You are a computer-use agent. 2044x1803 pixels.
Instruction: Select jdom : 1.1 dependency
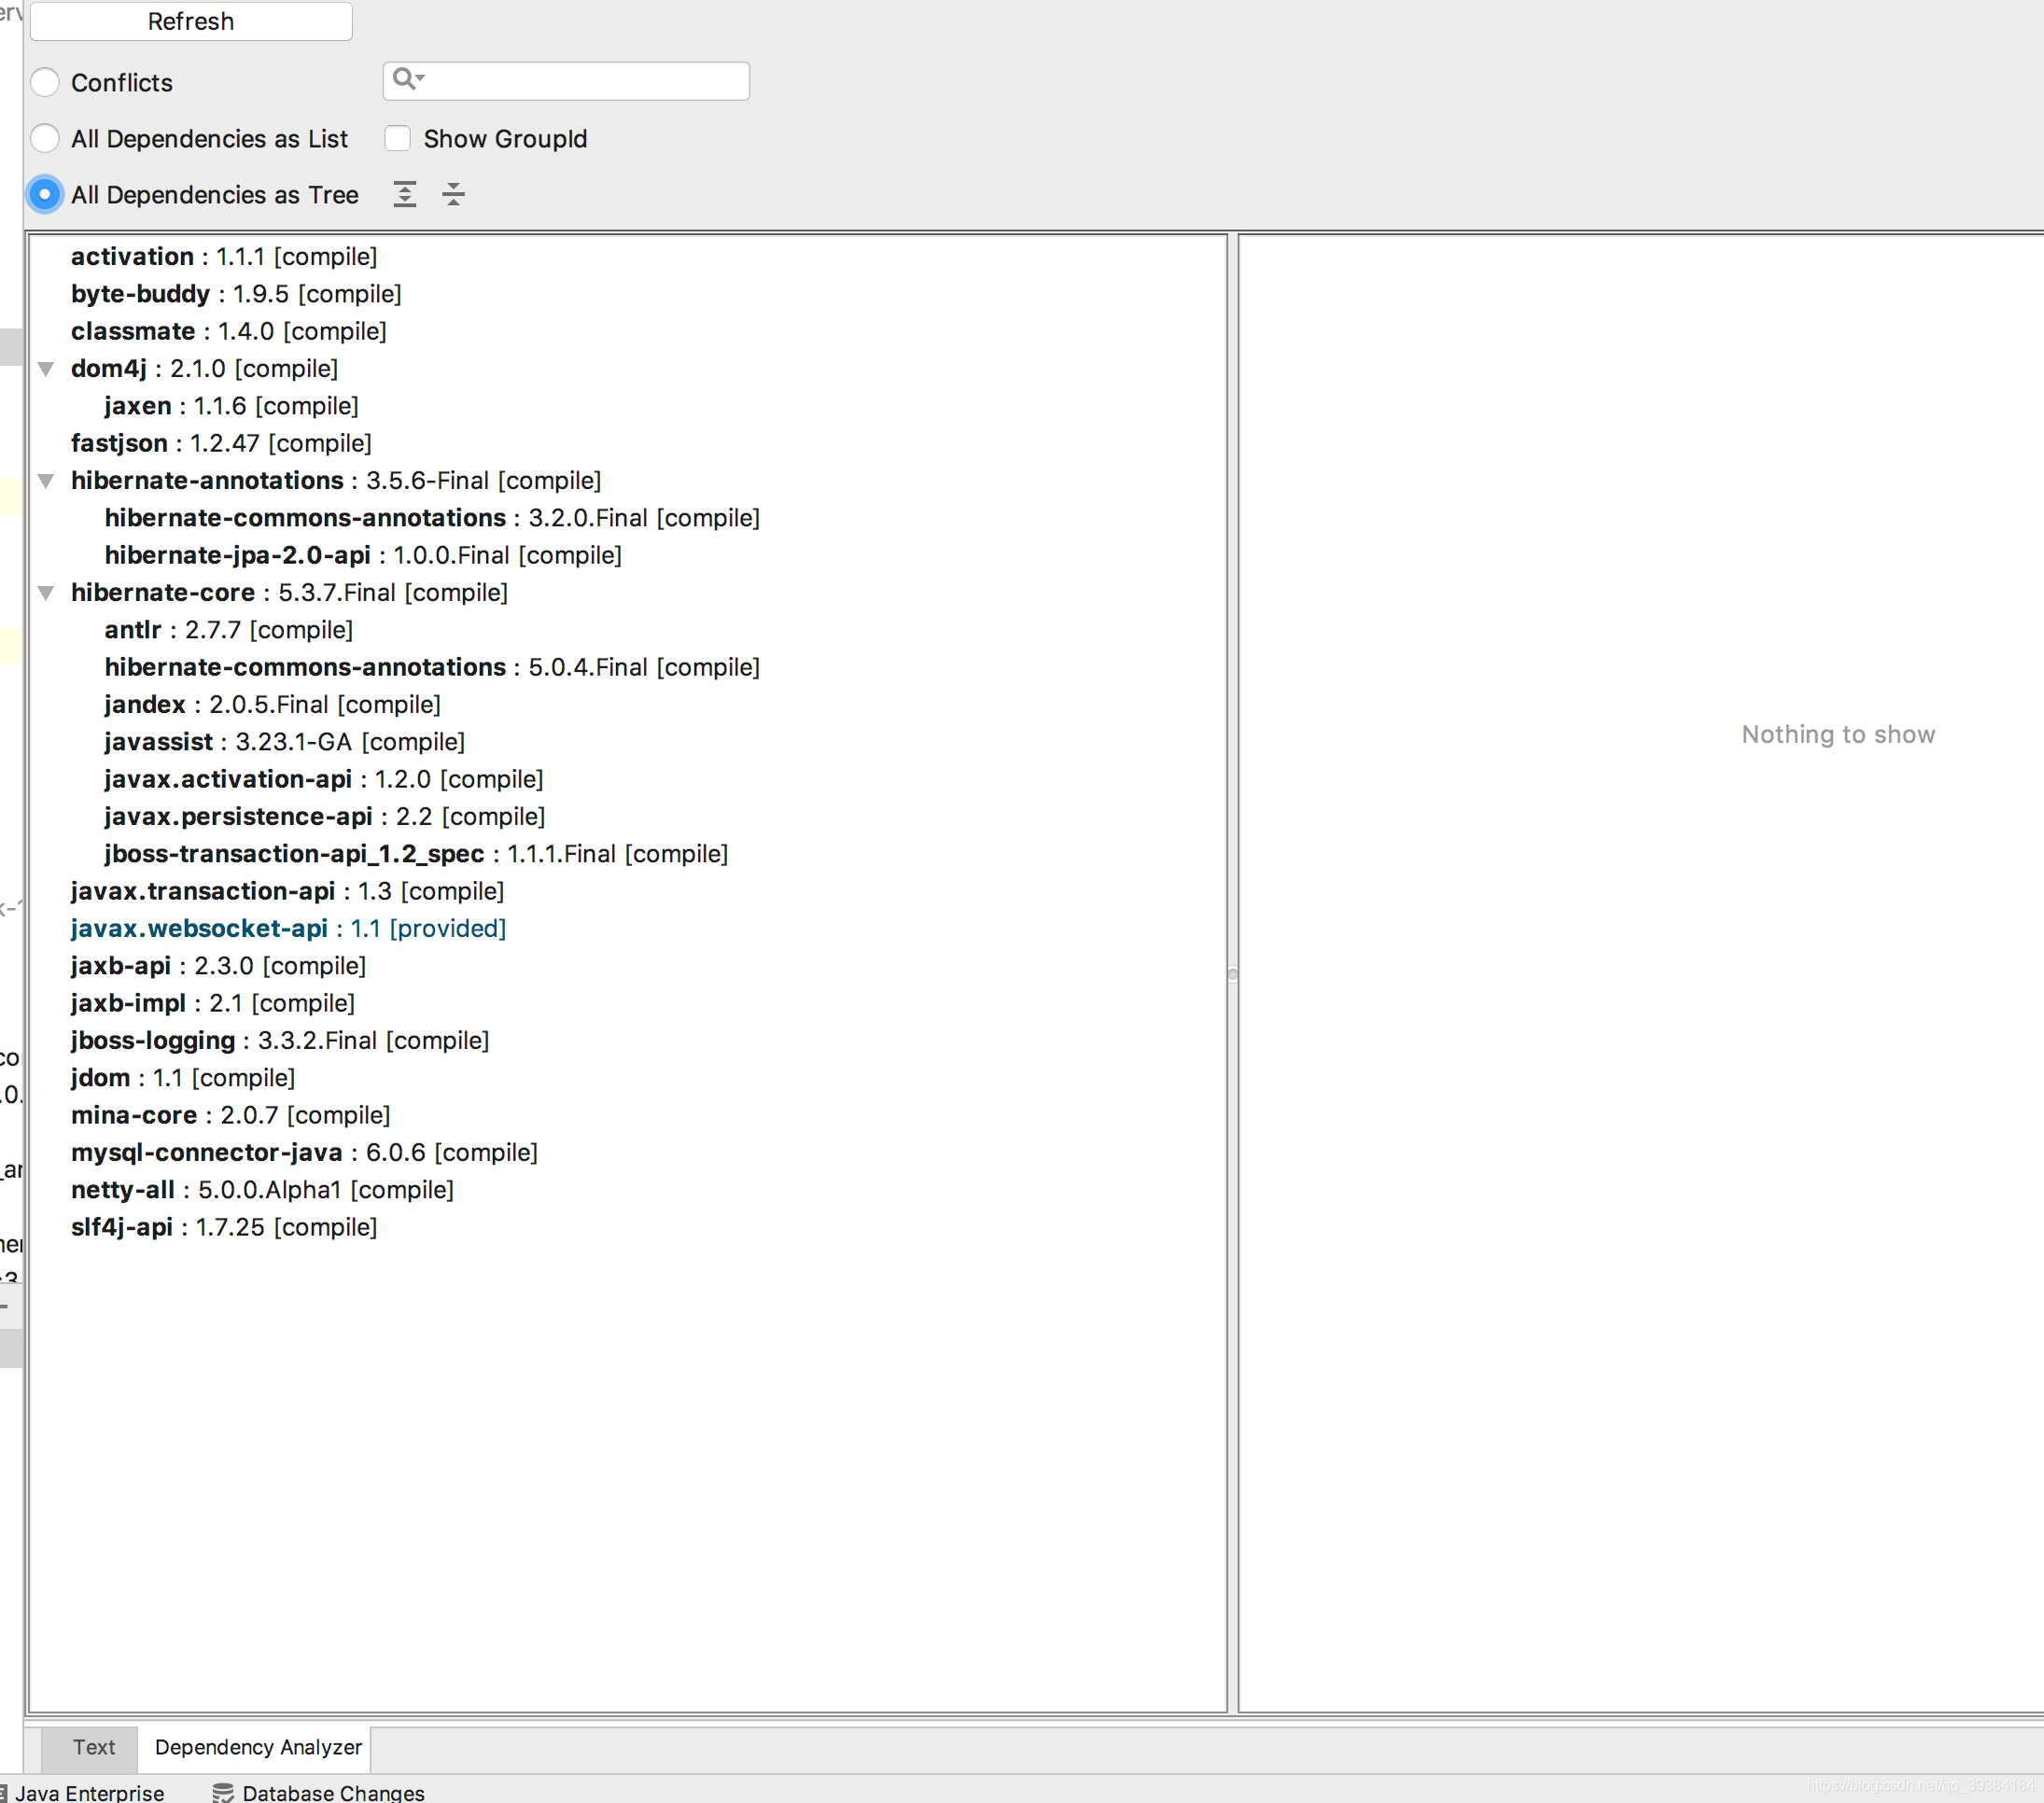183,1078
